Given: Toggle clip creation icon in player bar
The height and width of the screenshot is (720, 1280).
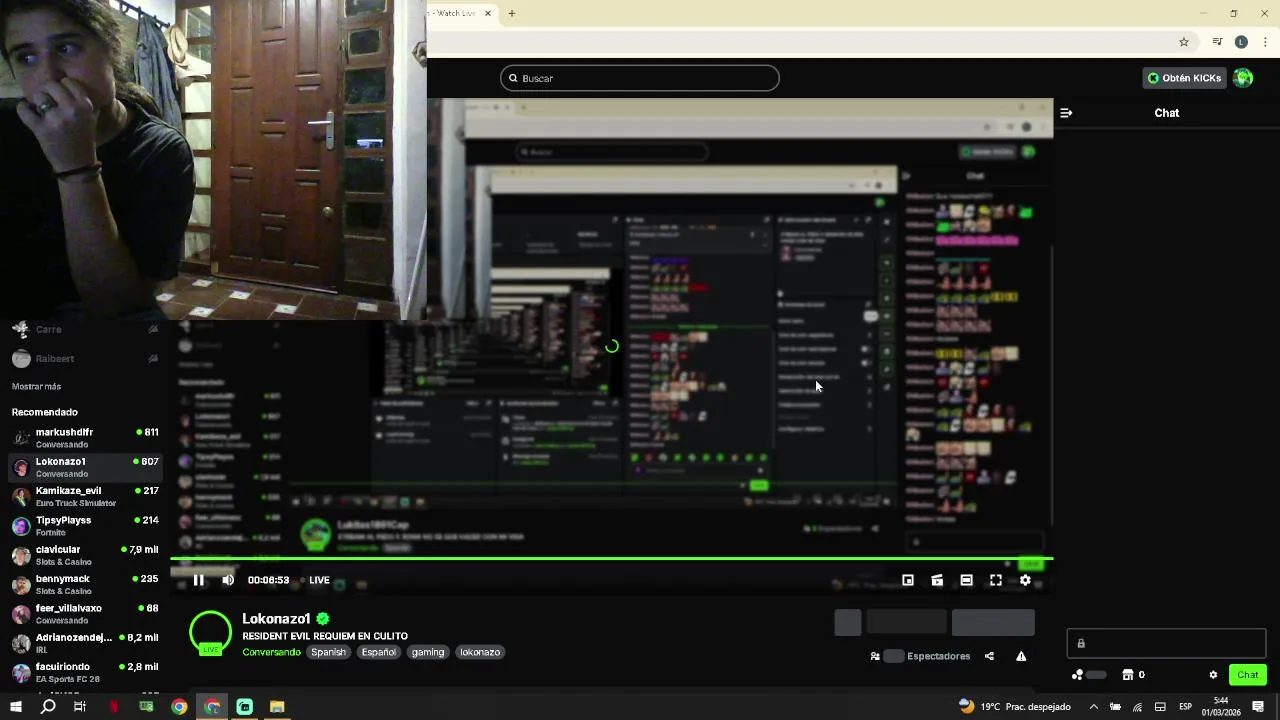Looking at the screenshot, I should [x=937, y=580].
